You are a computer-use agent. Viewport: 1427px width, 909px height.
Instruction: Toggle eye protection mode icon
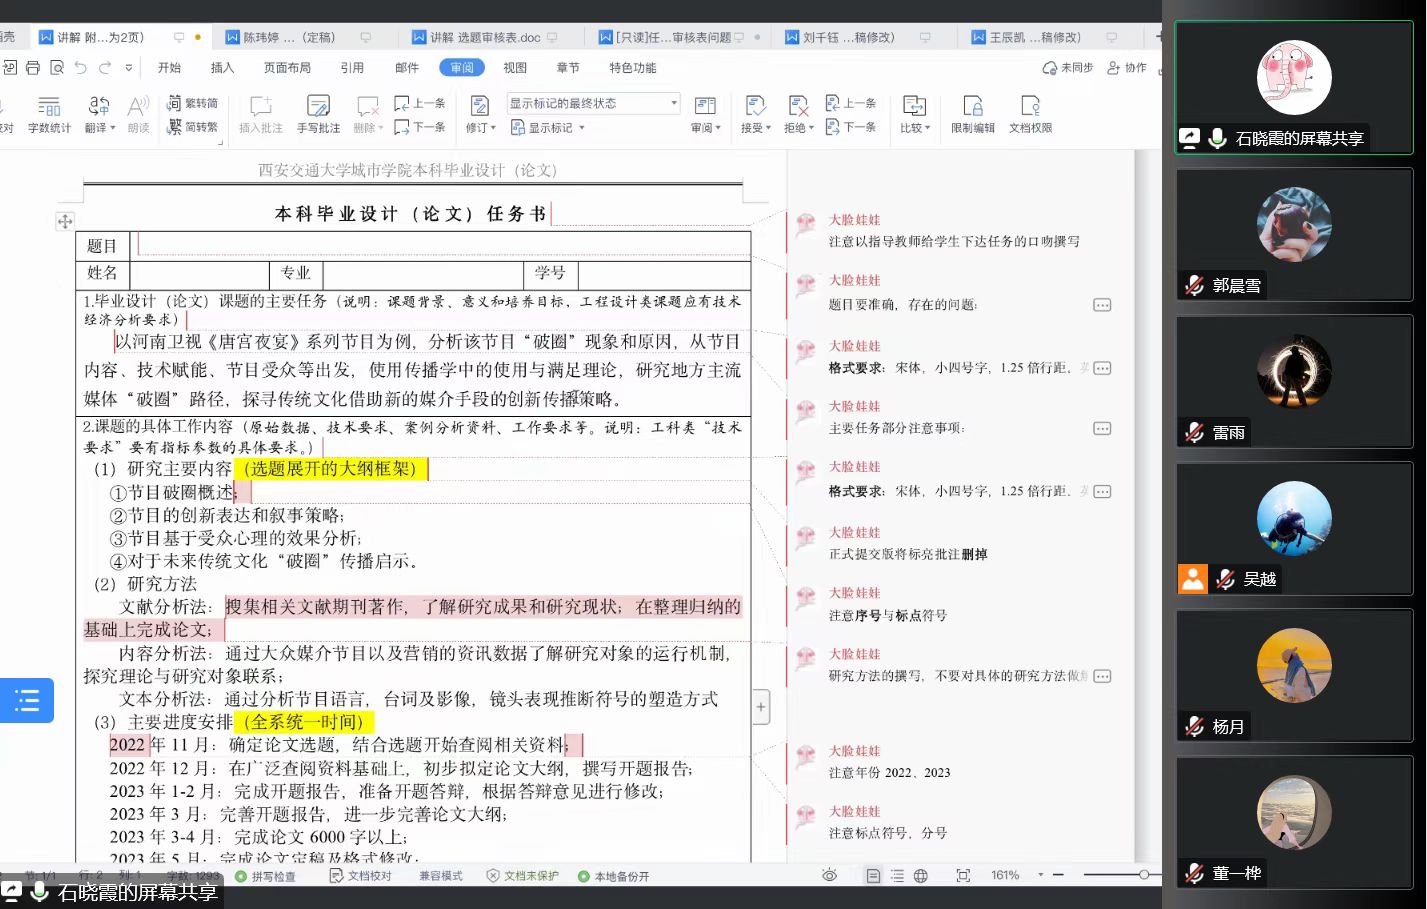click(829, 876)
